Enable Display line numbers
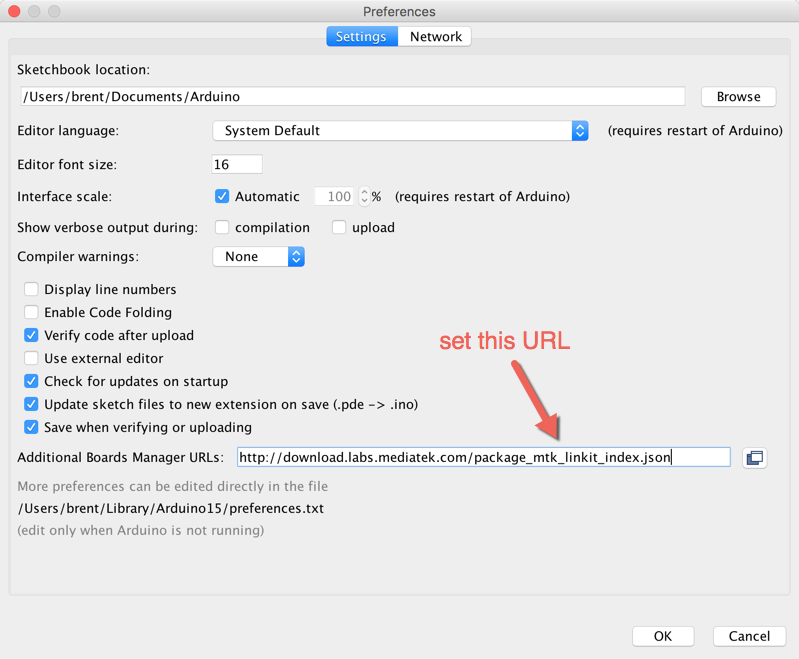Image resolution: width=799 pixels, height=659 pixels. coord(31,289)
